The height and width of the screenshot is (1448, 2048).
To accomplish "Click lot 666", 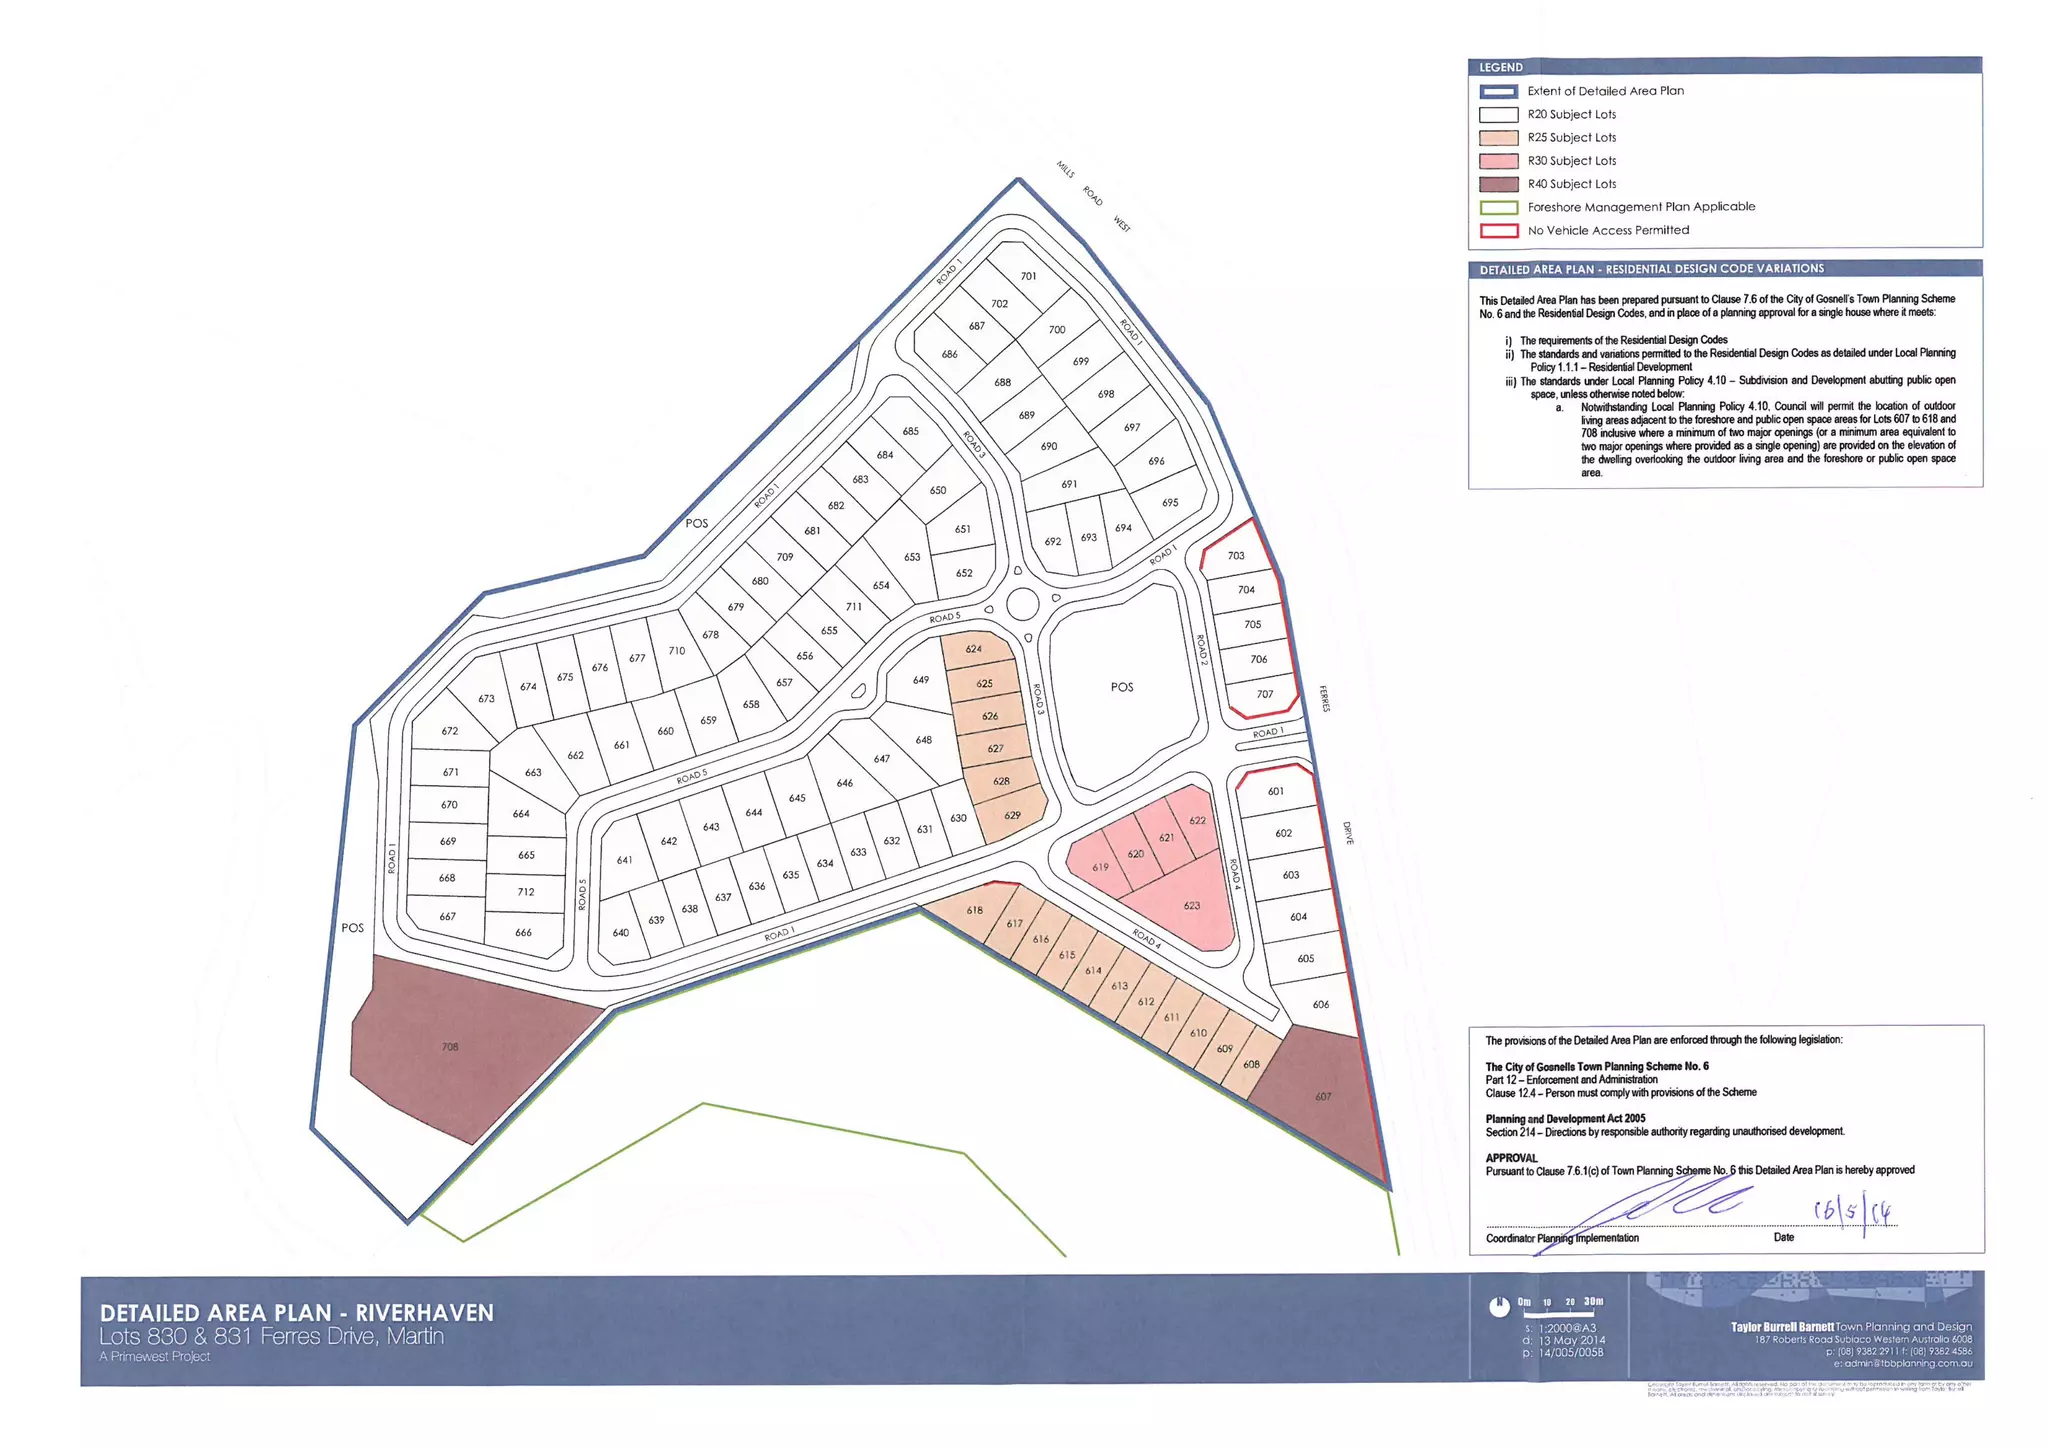I will (x=524, y=932).
